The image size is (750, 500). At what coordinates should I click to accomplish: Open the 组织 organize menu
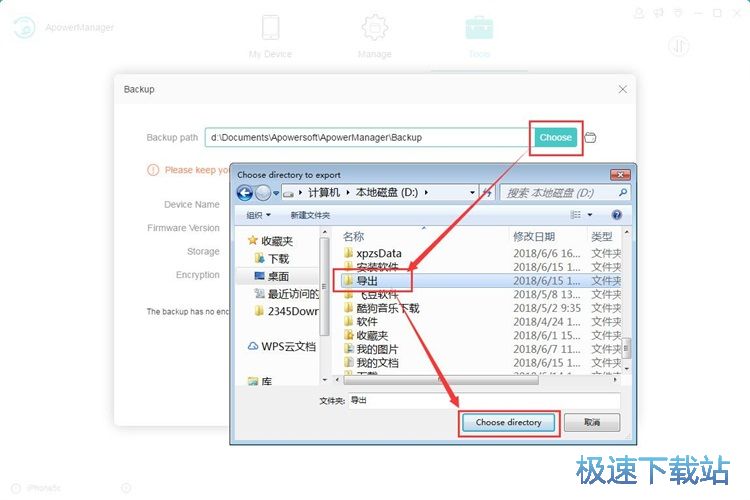(x=258, y=215)
